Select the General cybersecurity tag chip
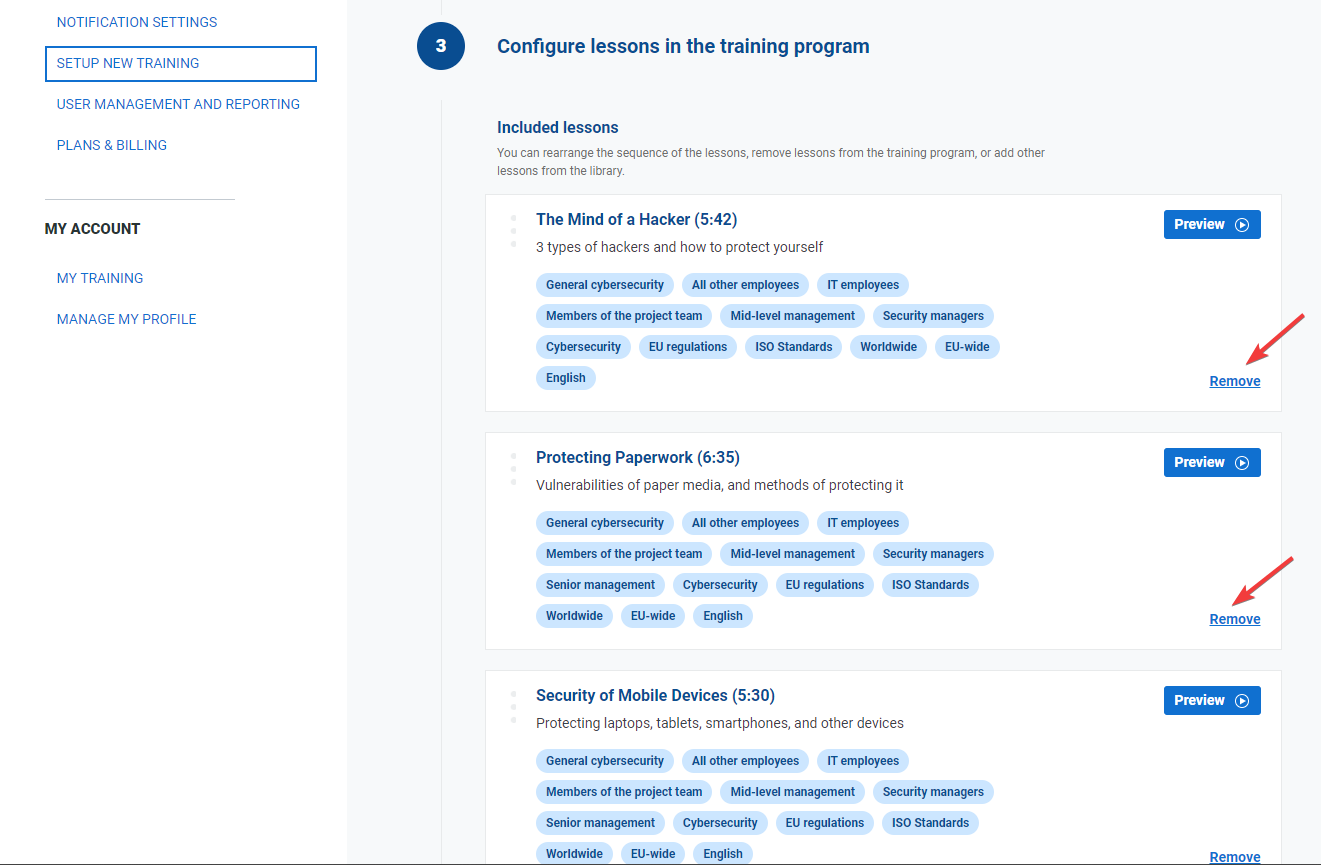The height and width of the screenshot is (865, 1321). click(604, 284)
